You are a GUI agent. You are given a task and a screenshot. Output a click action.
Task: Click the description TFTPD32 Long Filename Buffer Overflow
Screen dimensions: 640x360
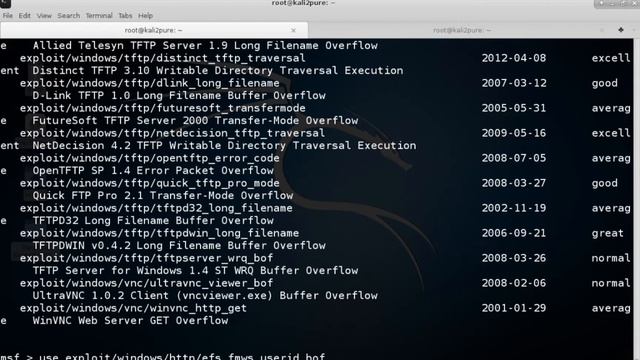tap(153, 220)
